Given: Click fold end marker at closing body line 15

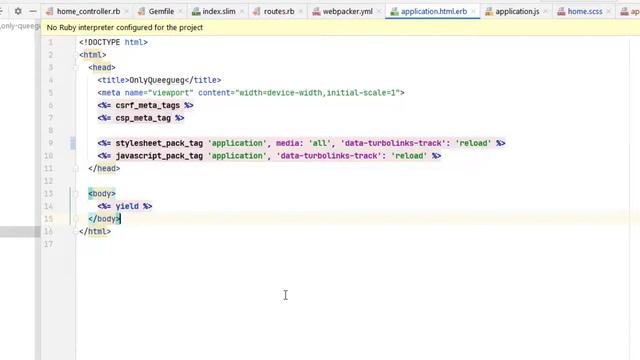Looking at the screenshot, I should pos(76,219).
